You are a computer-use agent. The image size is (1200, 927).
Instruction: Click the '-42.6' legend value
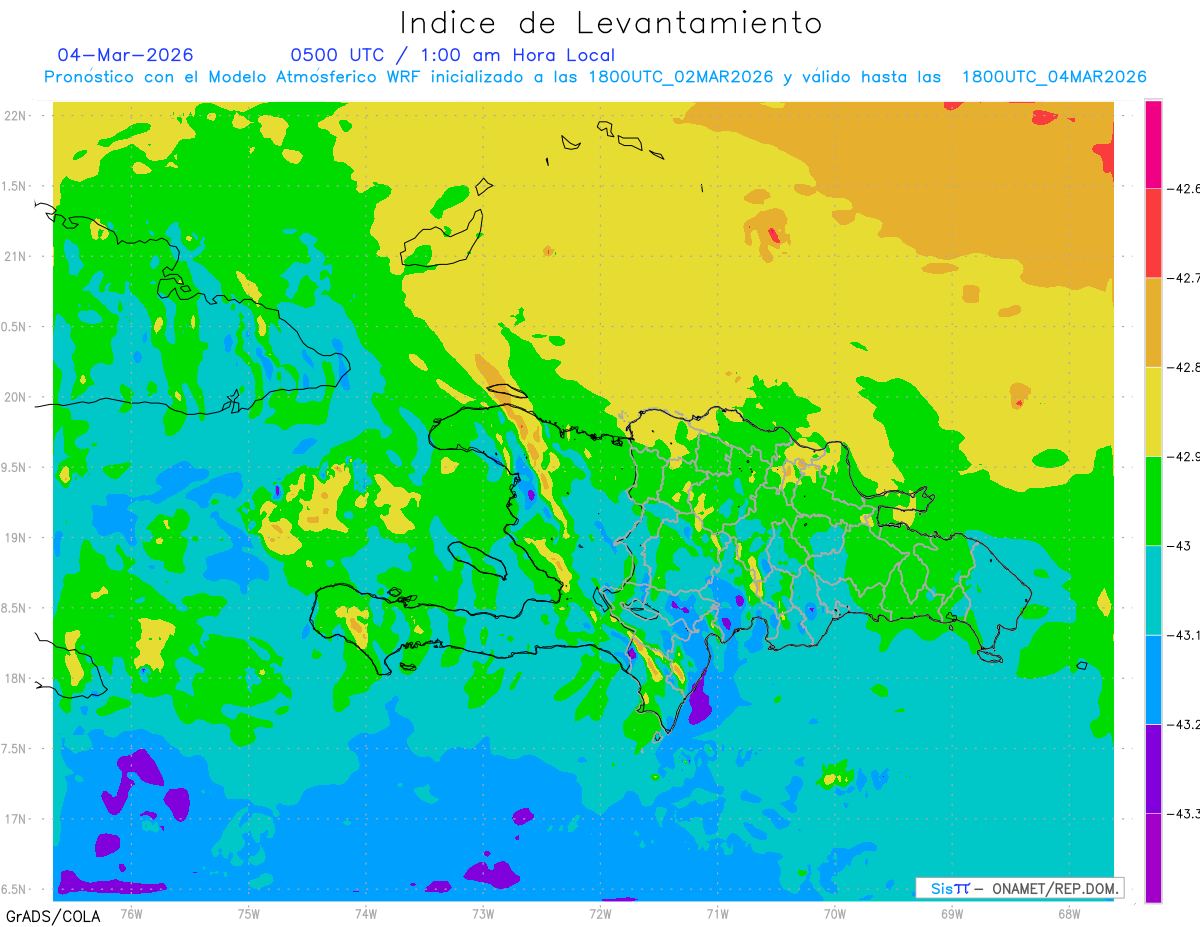(1183, 188)
